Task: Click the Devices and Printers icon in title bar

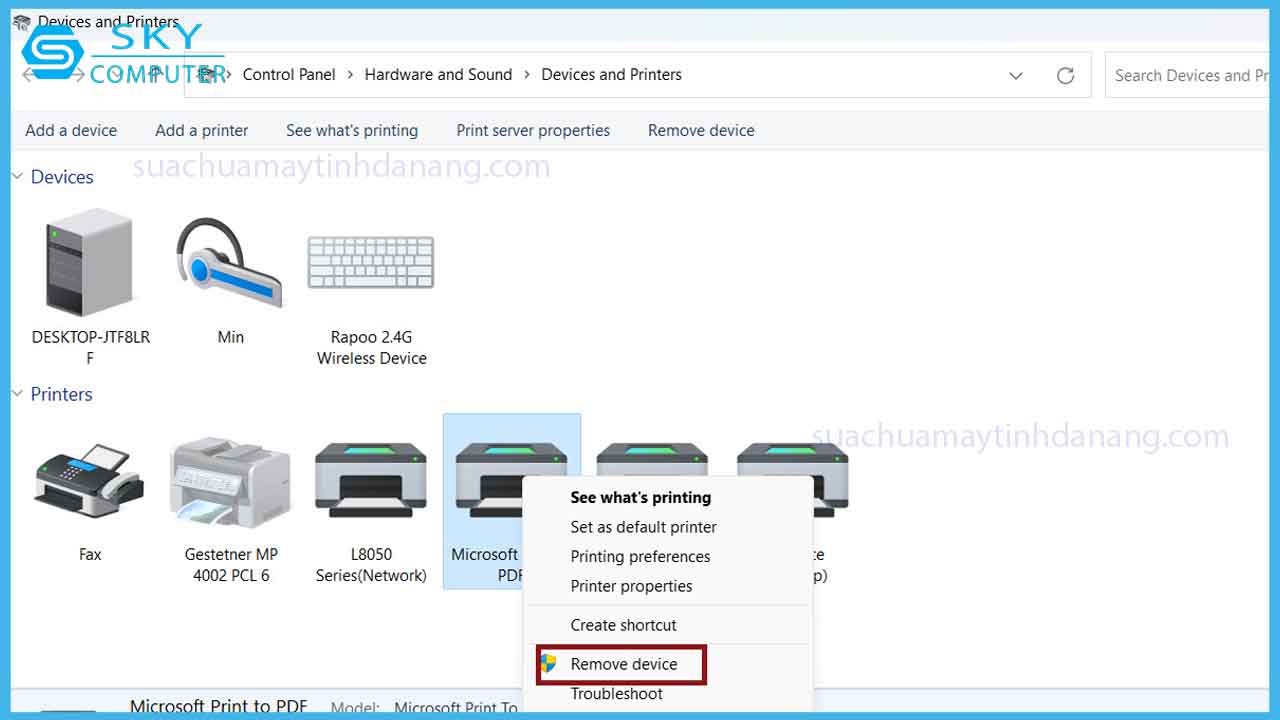Action: (22, 20)
